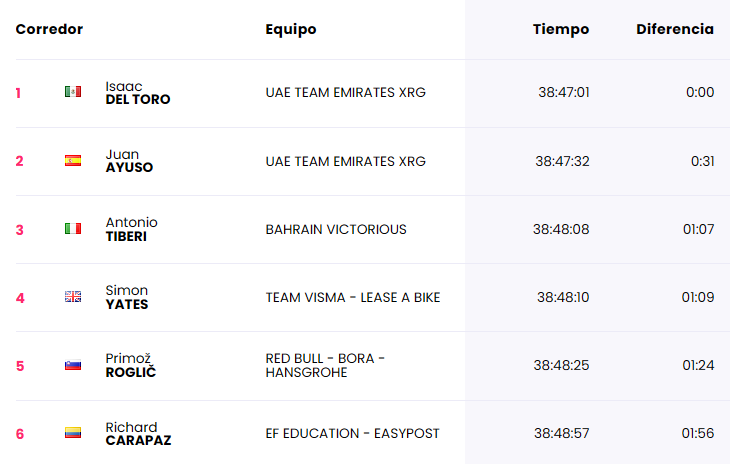Click the Slovenian flag icon beside Roglič
Viewport: 731px width, 464px height.
[x=73, y=365]
